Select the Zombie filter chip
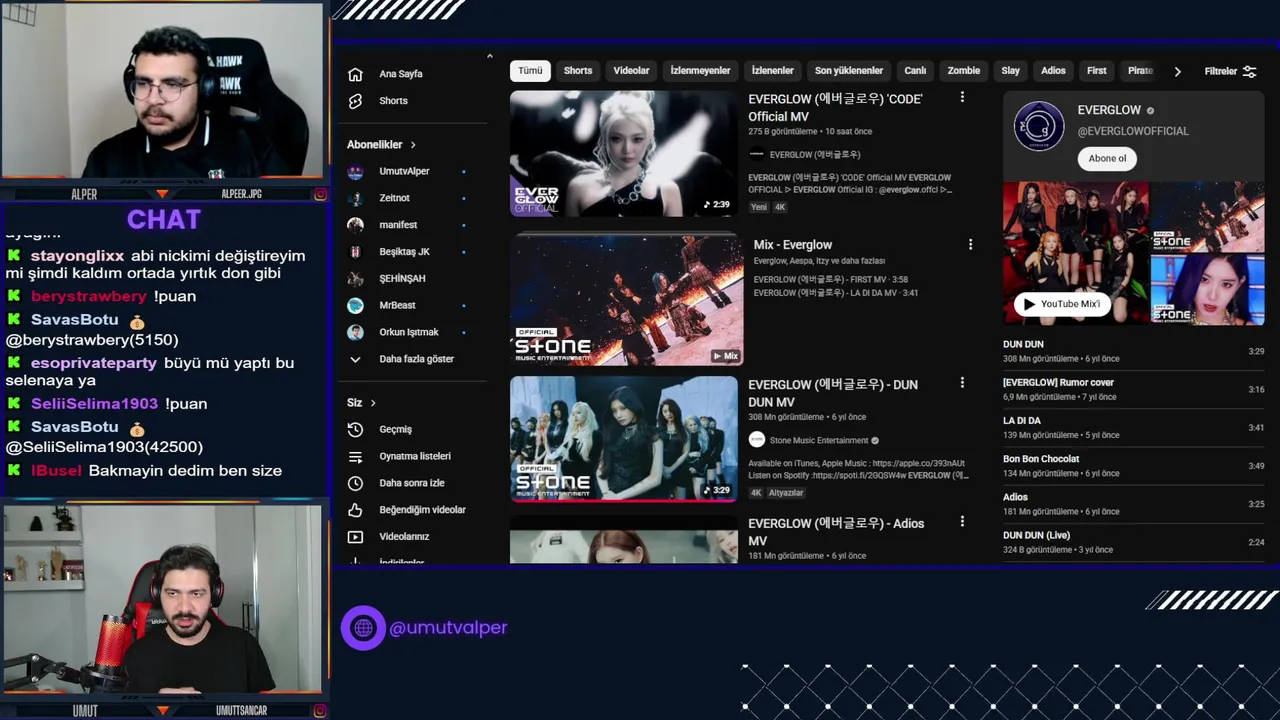 click(964, 71)
